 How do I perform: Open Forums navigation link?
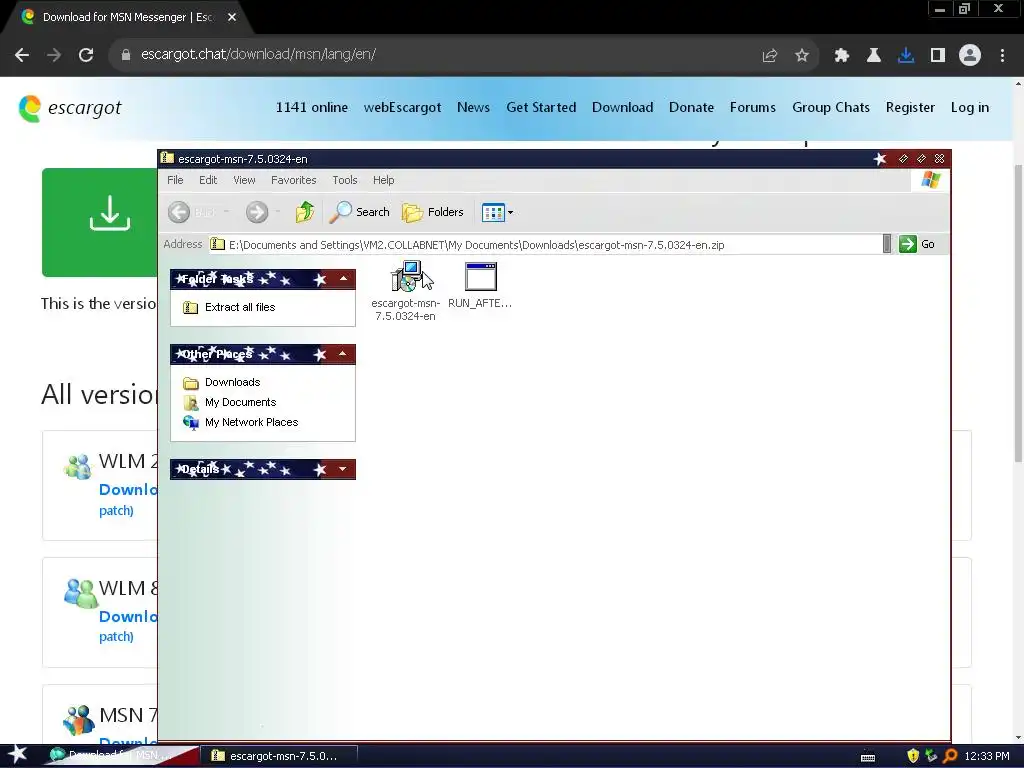coord(753,107)
